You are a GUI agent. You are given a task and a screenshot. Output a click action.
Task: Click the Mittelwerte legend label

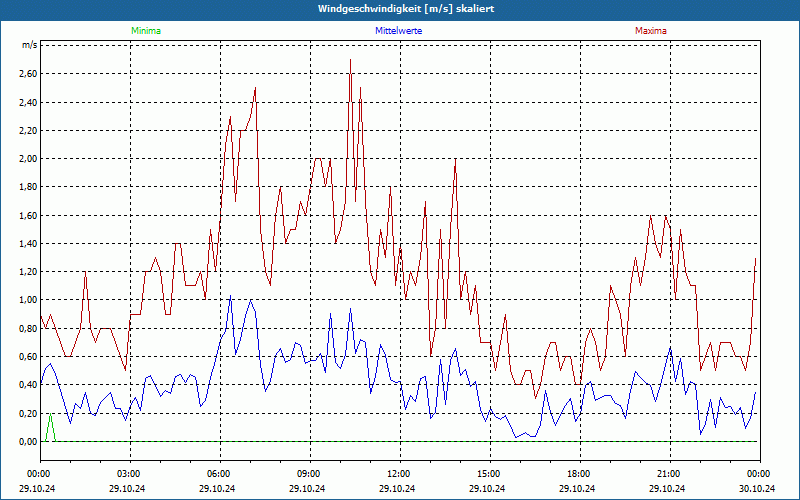398,31
